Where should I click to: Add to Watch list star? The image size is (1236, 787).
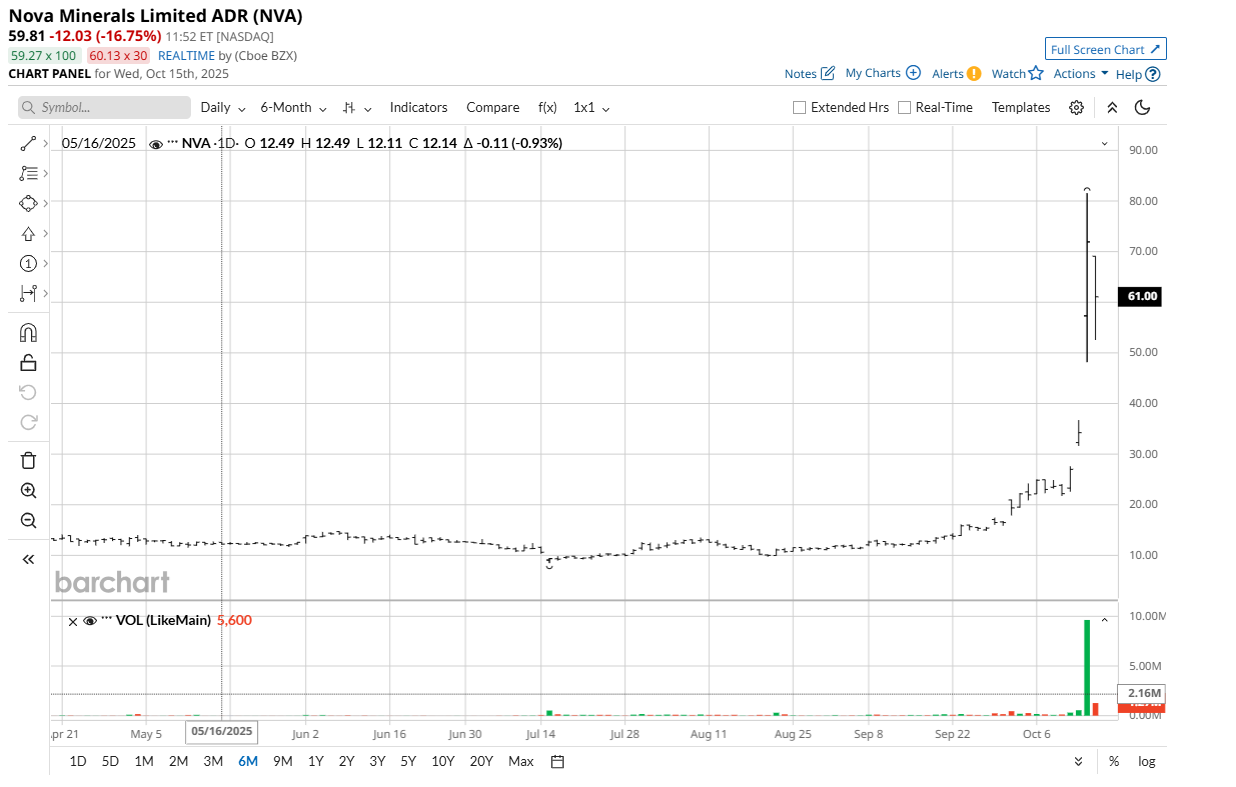1036,74
